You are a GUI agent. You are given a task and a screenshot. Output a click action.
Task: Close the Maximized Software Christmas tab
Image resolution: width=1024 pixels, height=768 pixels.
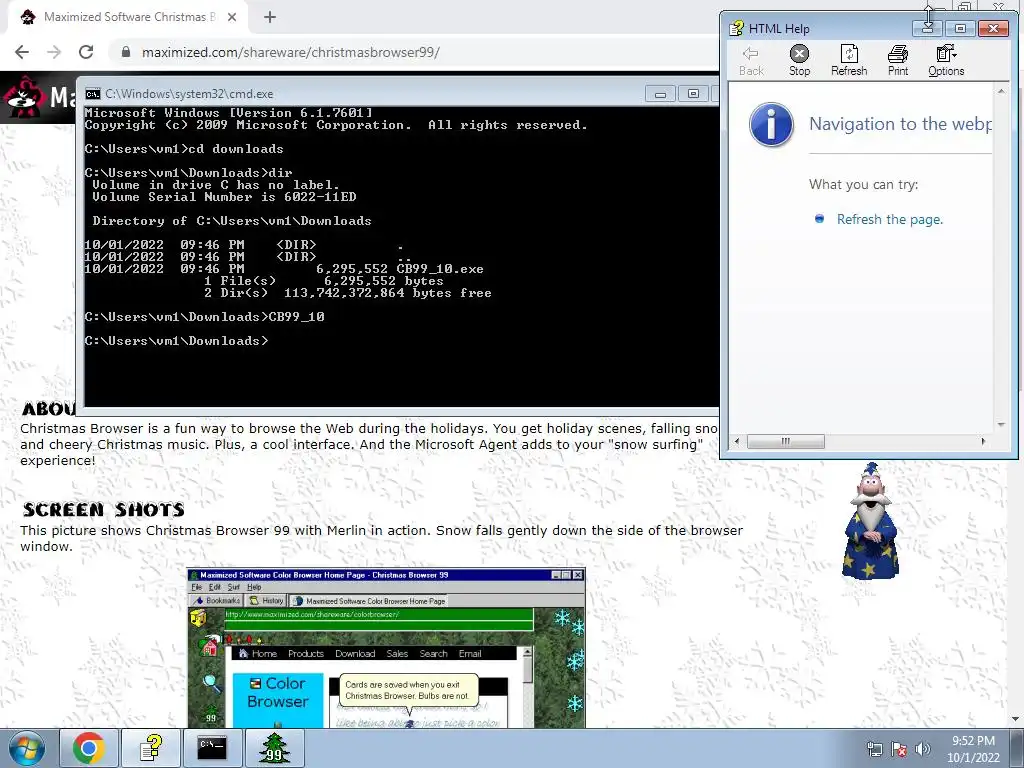(232, 17)
